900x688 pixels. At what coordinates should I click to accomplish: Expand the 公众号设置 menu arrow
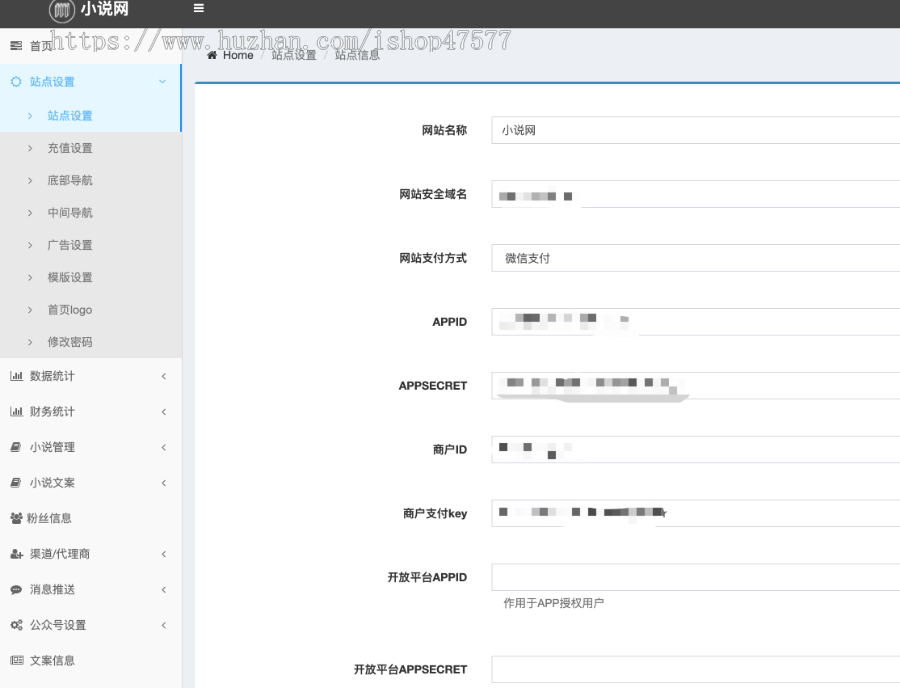point(164,625)
